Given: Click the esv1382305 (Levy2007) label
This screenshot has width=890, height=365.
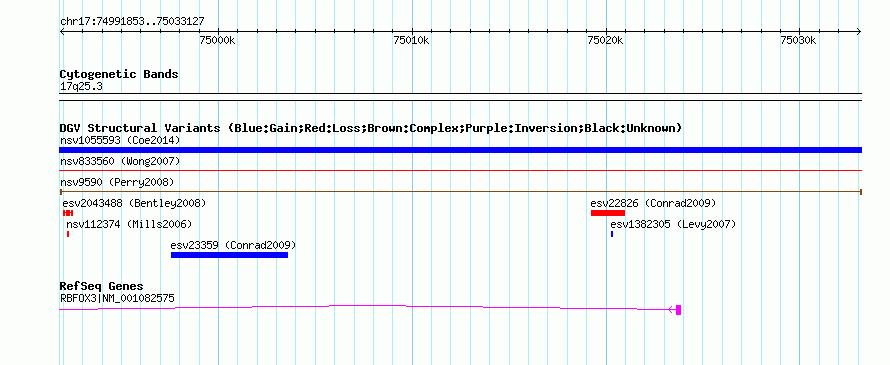Looking at the screenshot, I should click(673, 224).
